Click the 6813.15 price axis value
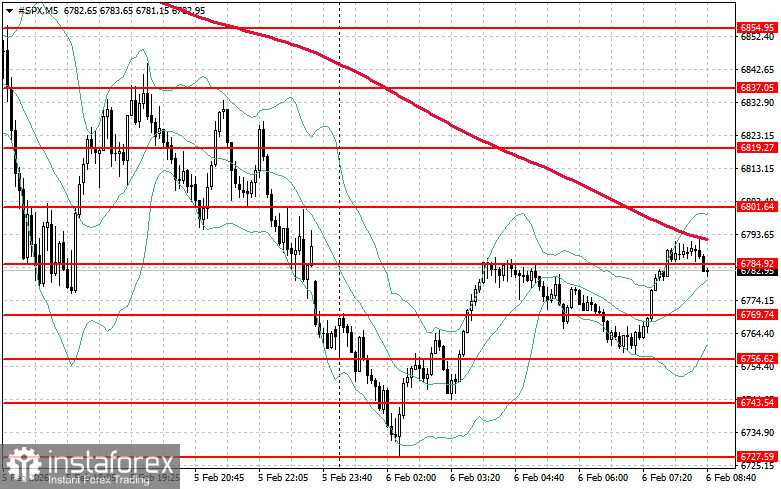This screenshot has height=489, width=781. 757,169
